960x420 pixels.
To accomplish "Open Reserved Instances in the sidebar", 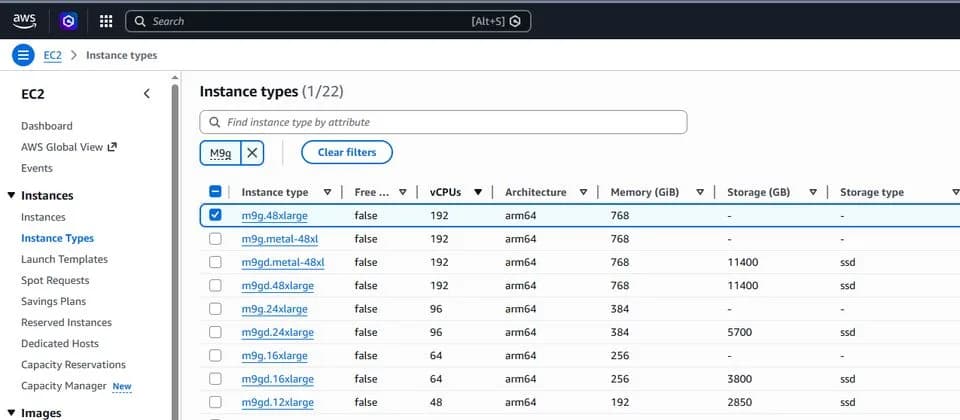I will click(66, 323).
